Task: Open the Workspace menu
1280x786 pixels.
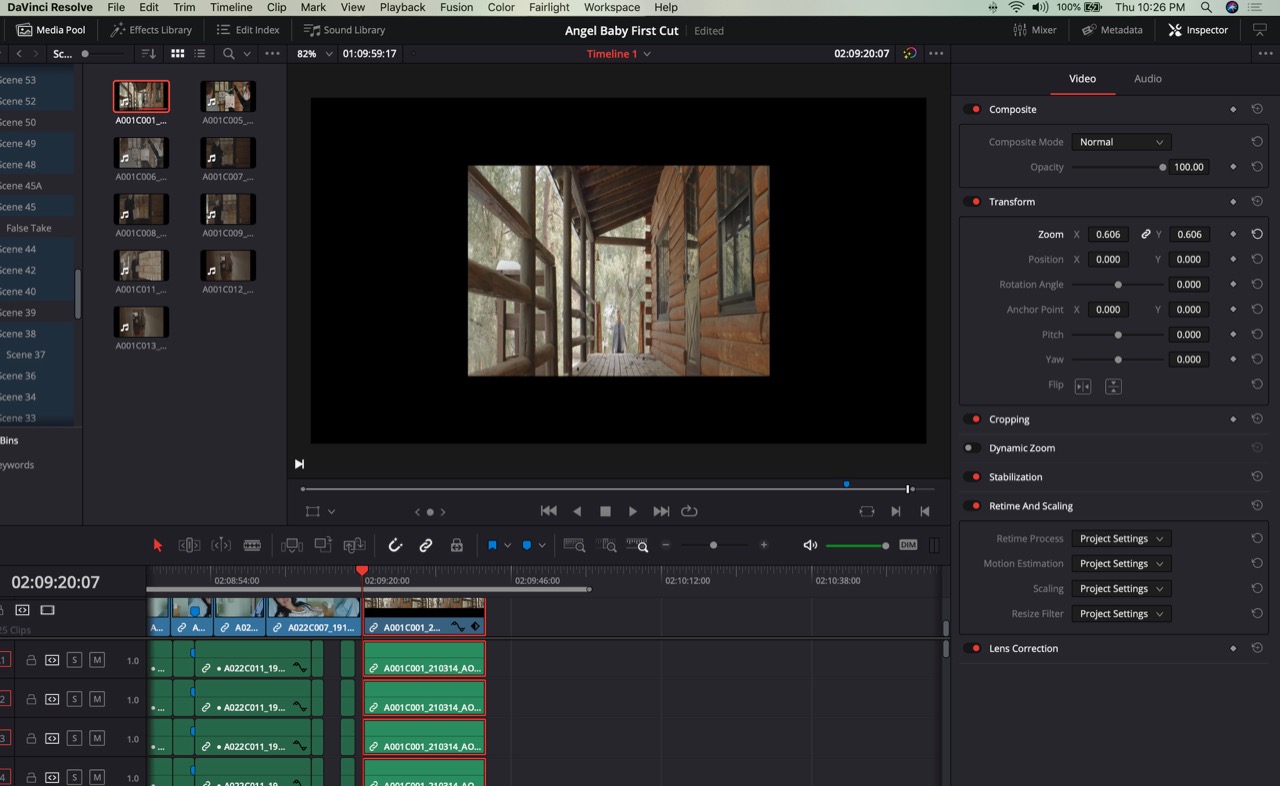Action: pos(612,7)
